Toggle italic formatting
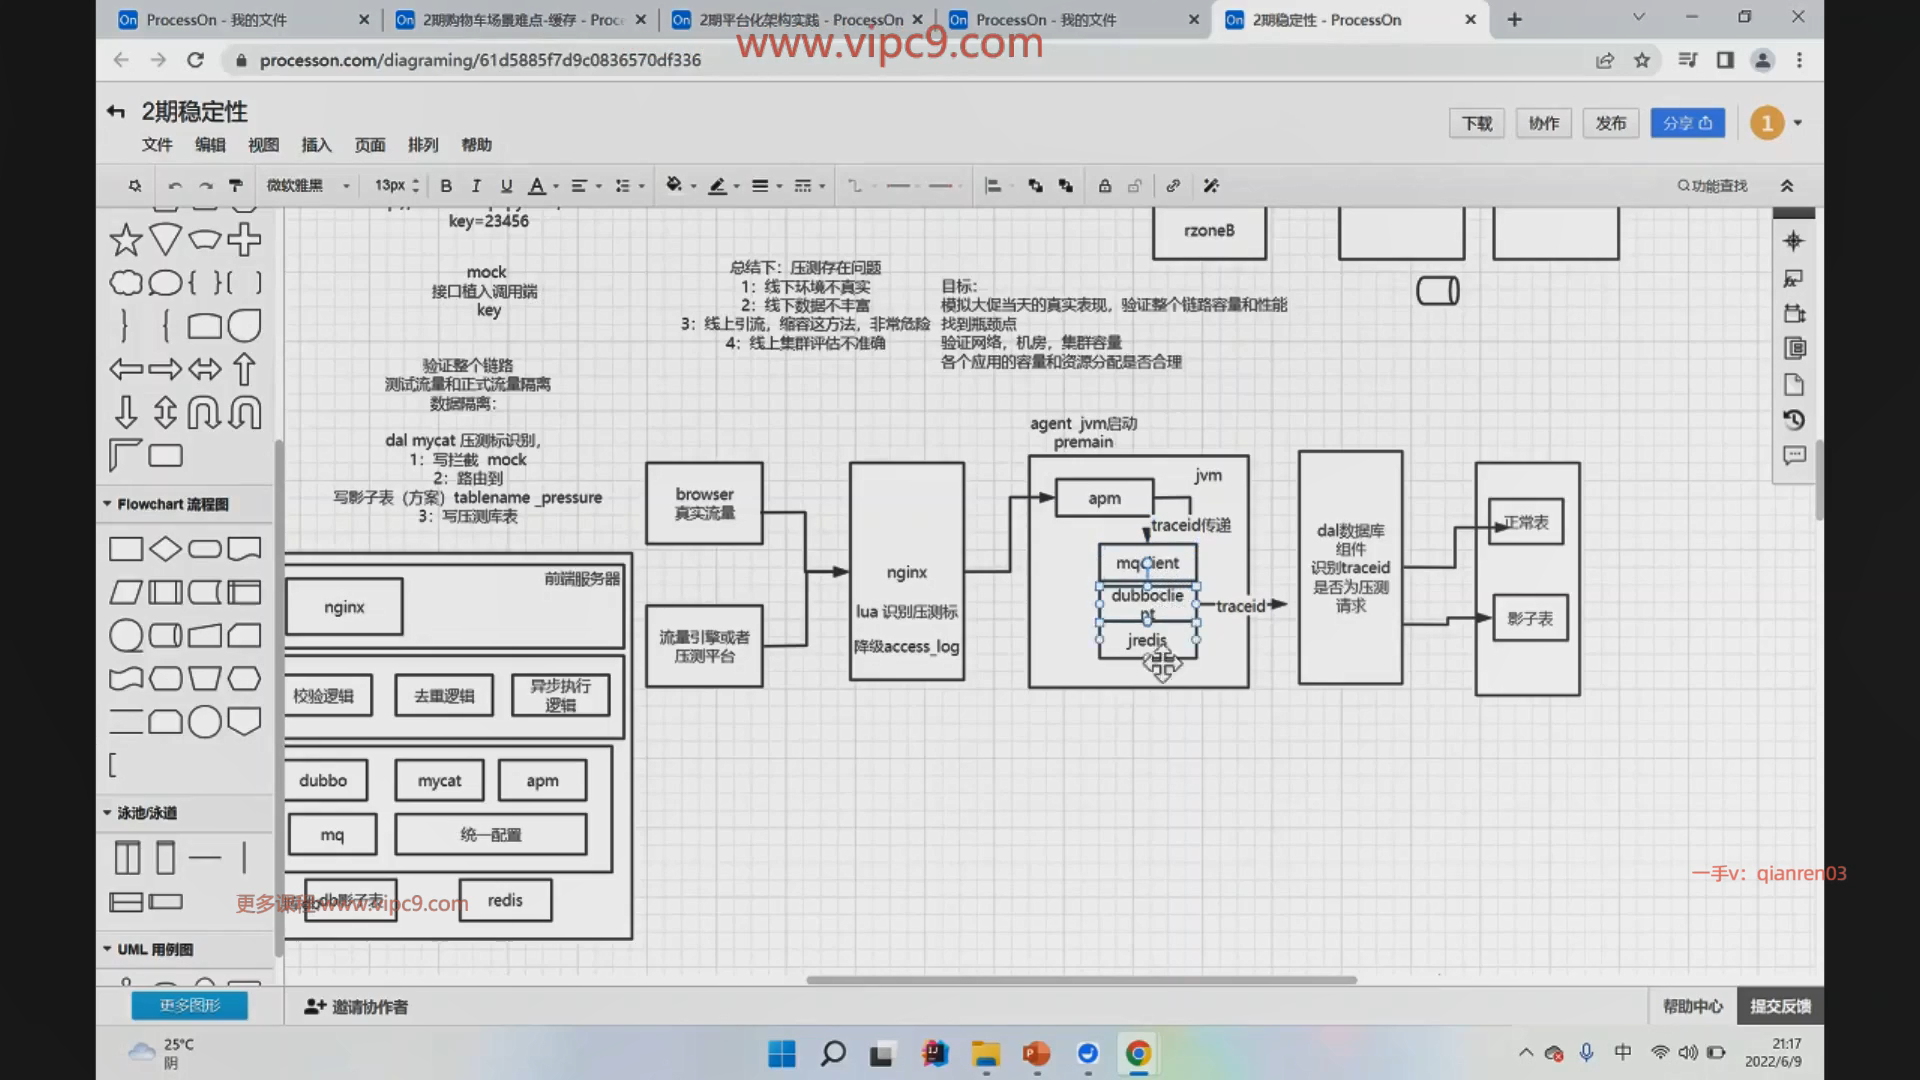 point(476,186)
